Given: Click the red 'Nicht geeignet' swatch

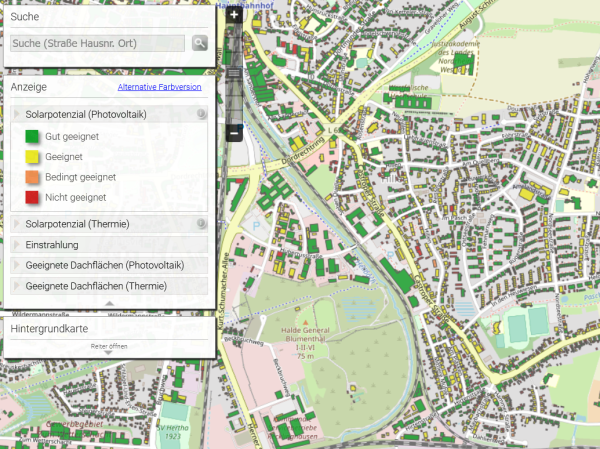Looking at the screenshot, I should tap(31, 197).
